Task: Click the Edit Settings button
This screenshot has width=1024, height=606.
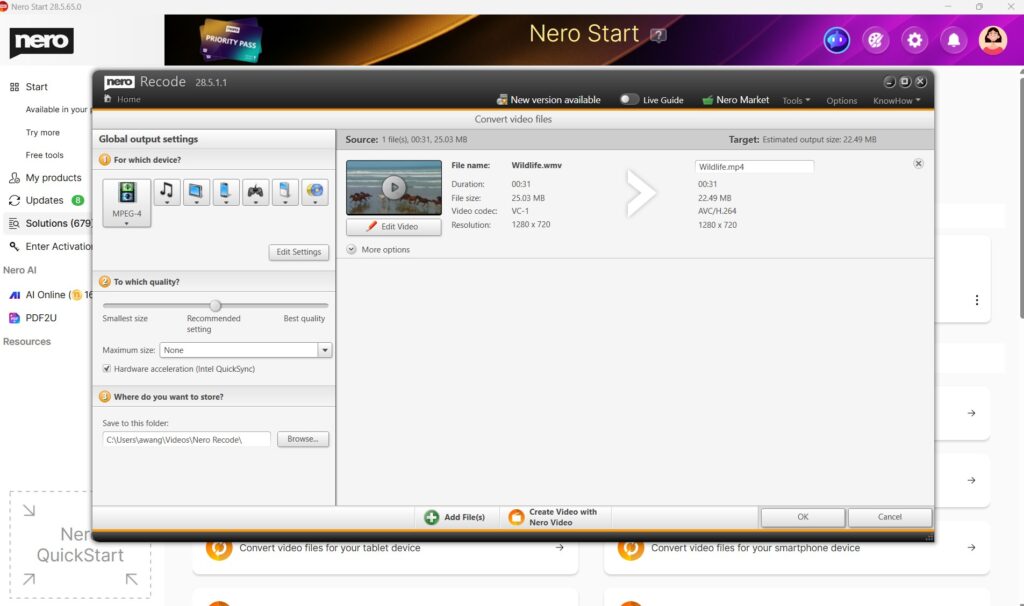Action: coord(299,252)
